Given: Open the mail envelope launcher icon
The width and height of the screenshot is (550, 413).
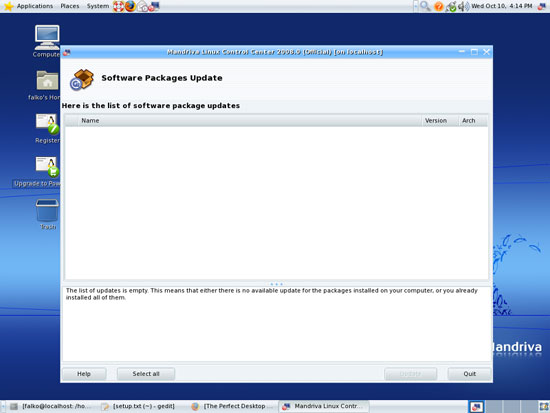Looking at the screenshot, I should (x=142, y=6).
